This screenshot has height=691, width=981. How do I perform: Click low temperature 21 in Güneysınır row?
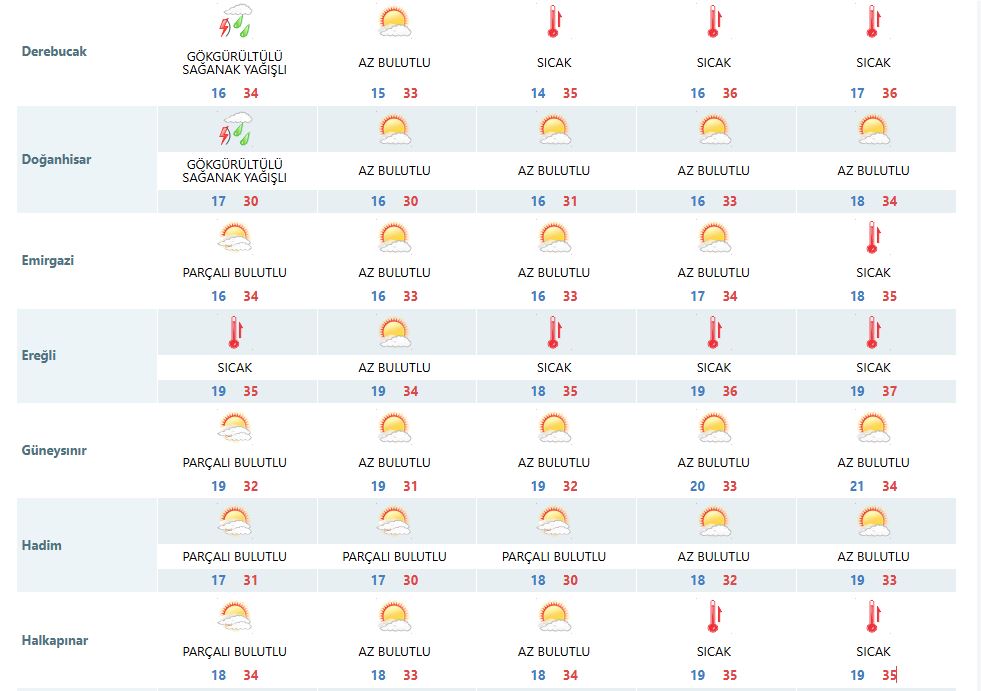(857, 486)
